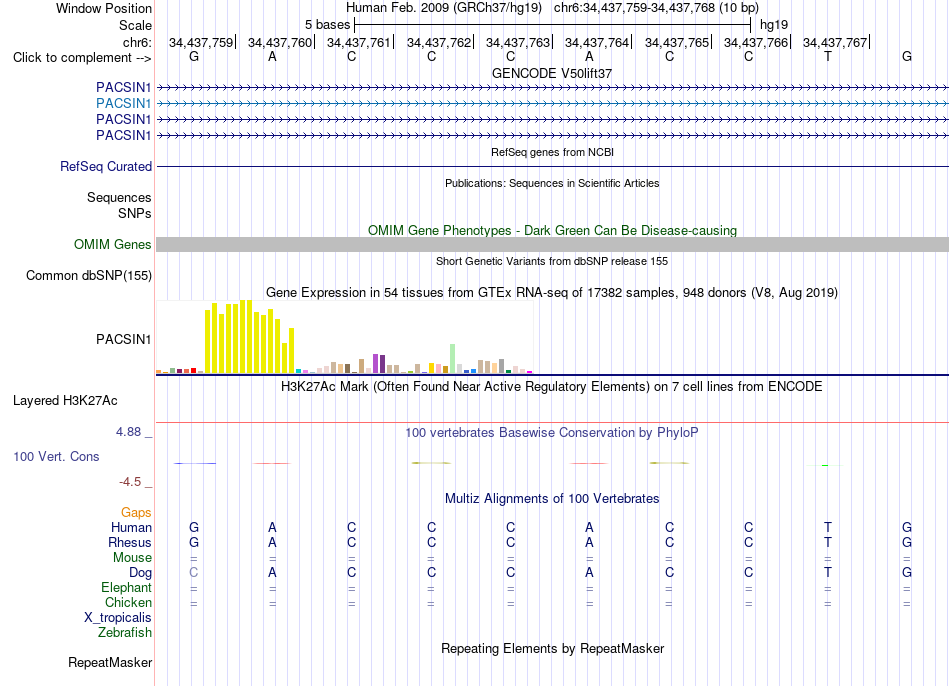Click the green PhyloP conservation mark
Image resolution: width=950 pixels, height=686 pixels.
tap(825, 465)
